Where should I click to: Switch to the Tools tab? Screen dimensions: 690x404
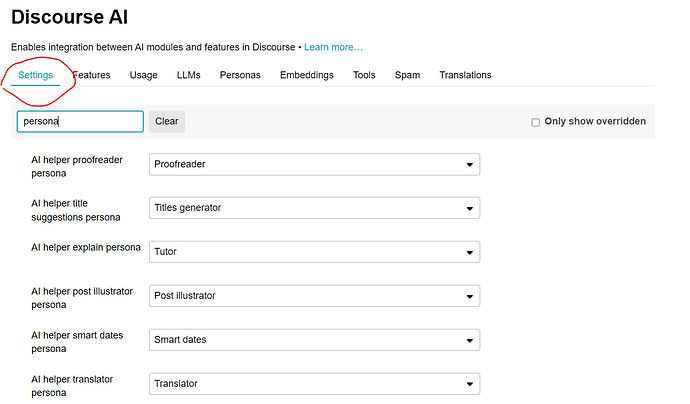(364, 75)
